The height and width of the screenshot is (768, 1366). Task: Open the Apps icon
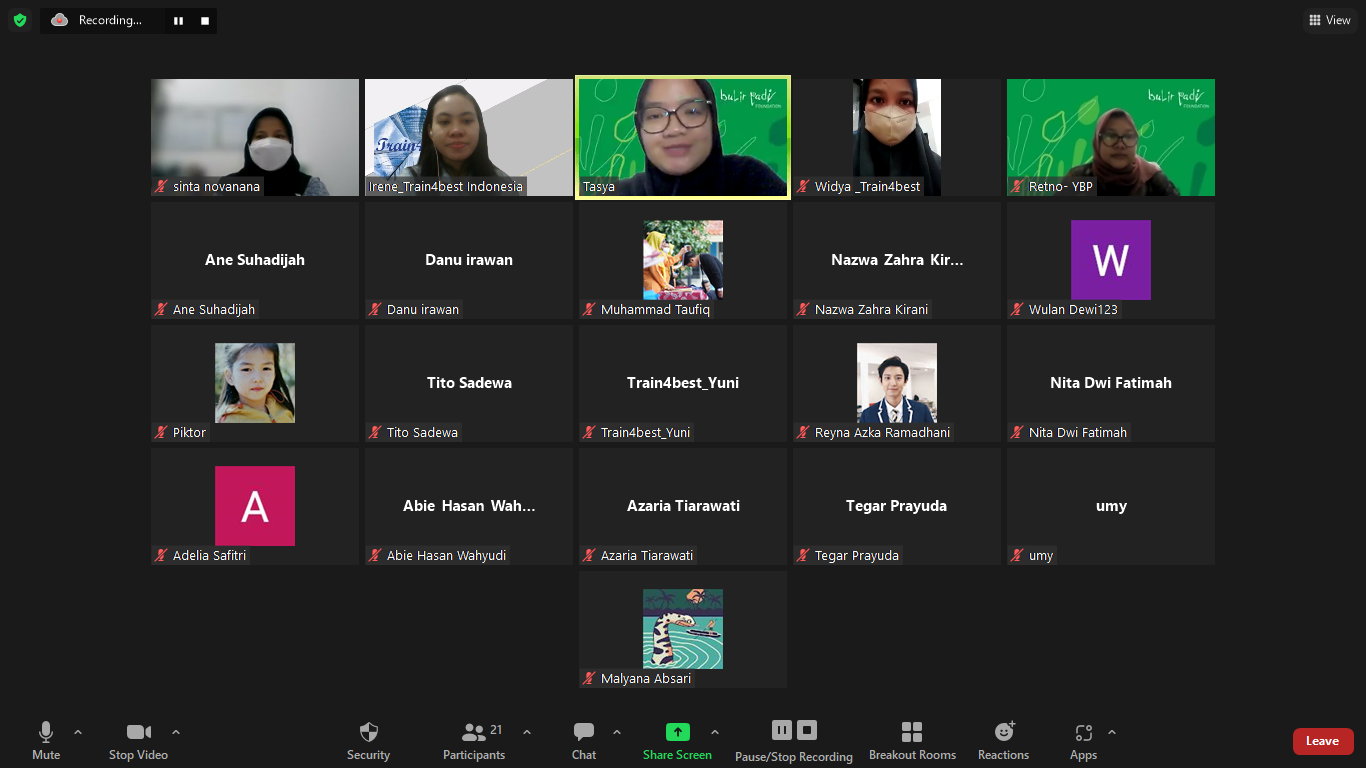pos(1083,733)
